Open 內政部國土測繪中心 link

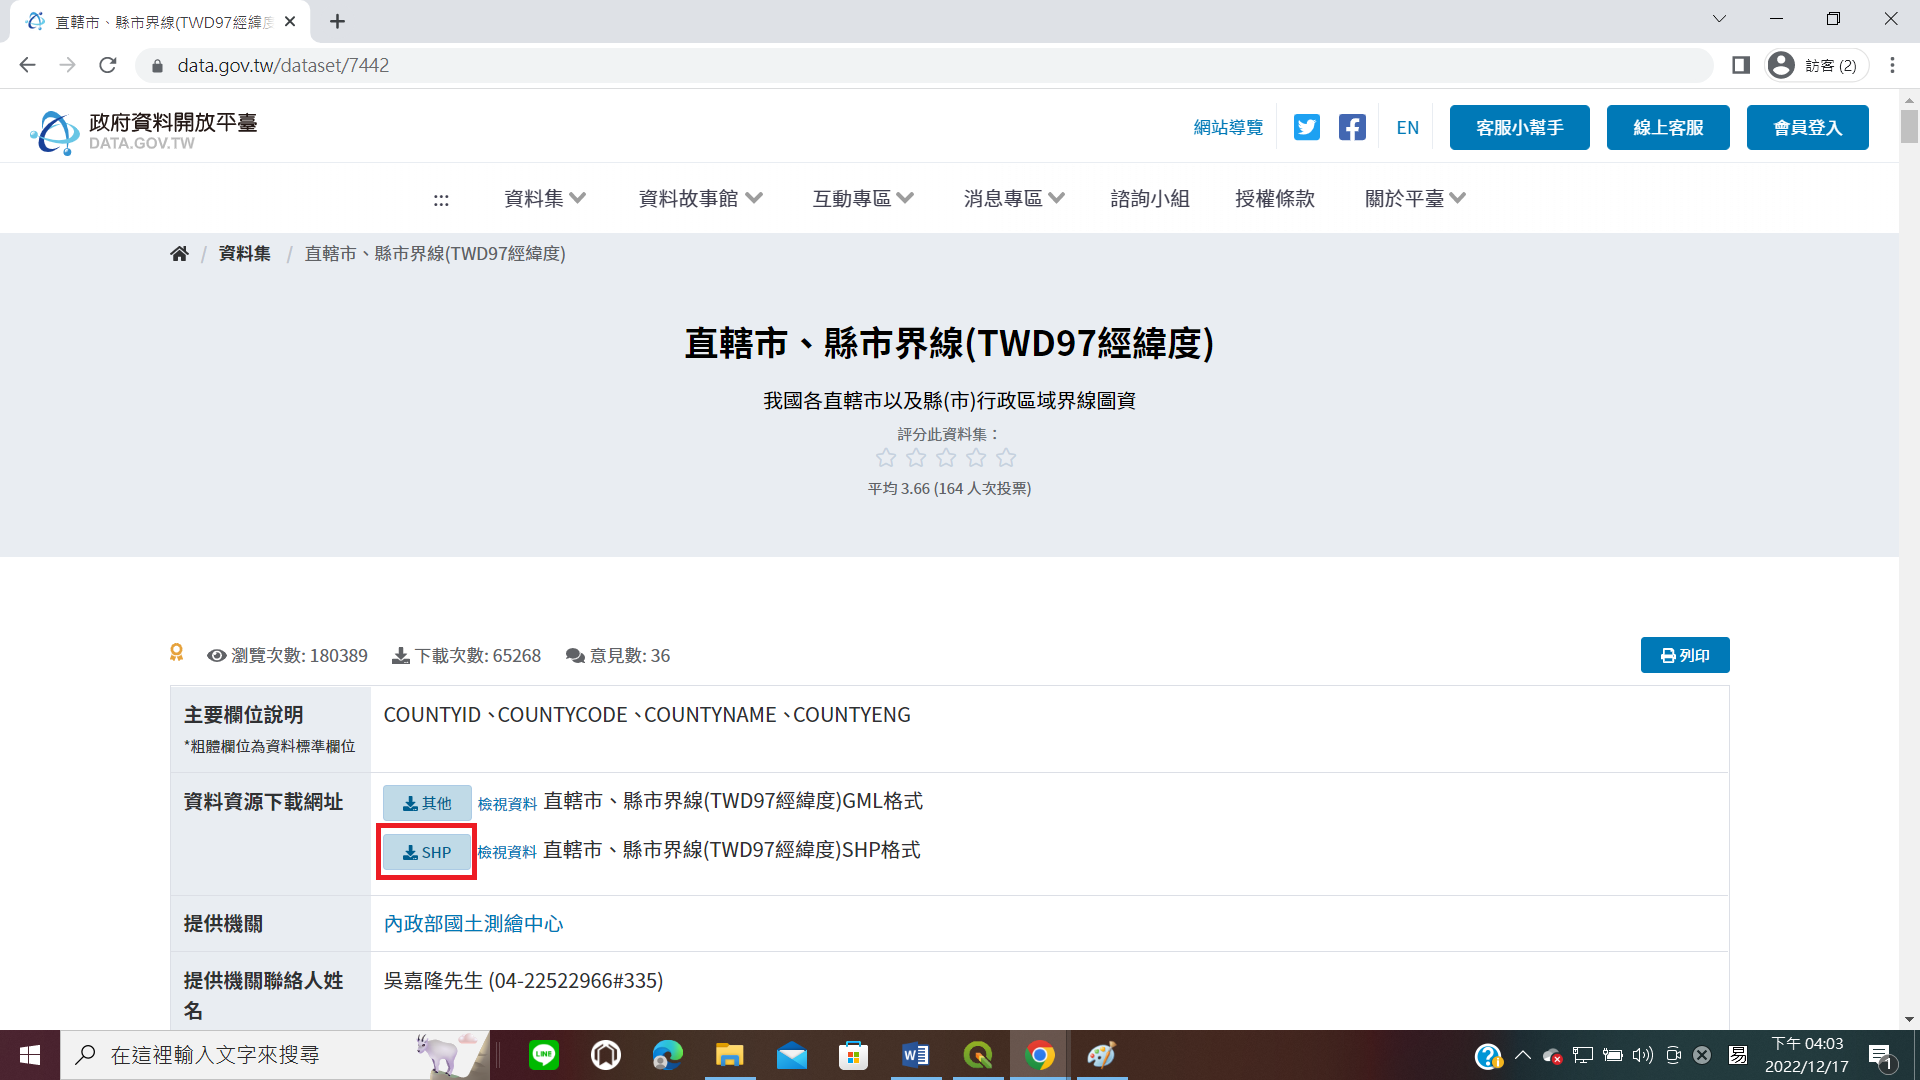(473, 924)
